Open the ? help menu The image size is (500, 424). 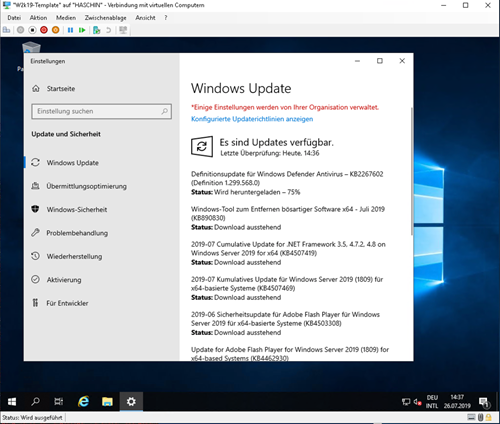pos(166,18)
